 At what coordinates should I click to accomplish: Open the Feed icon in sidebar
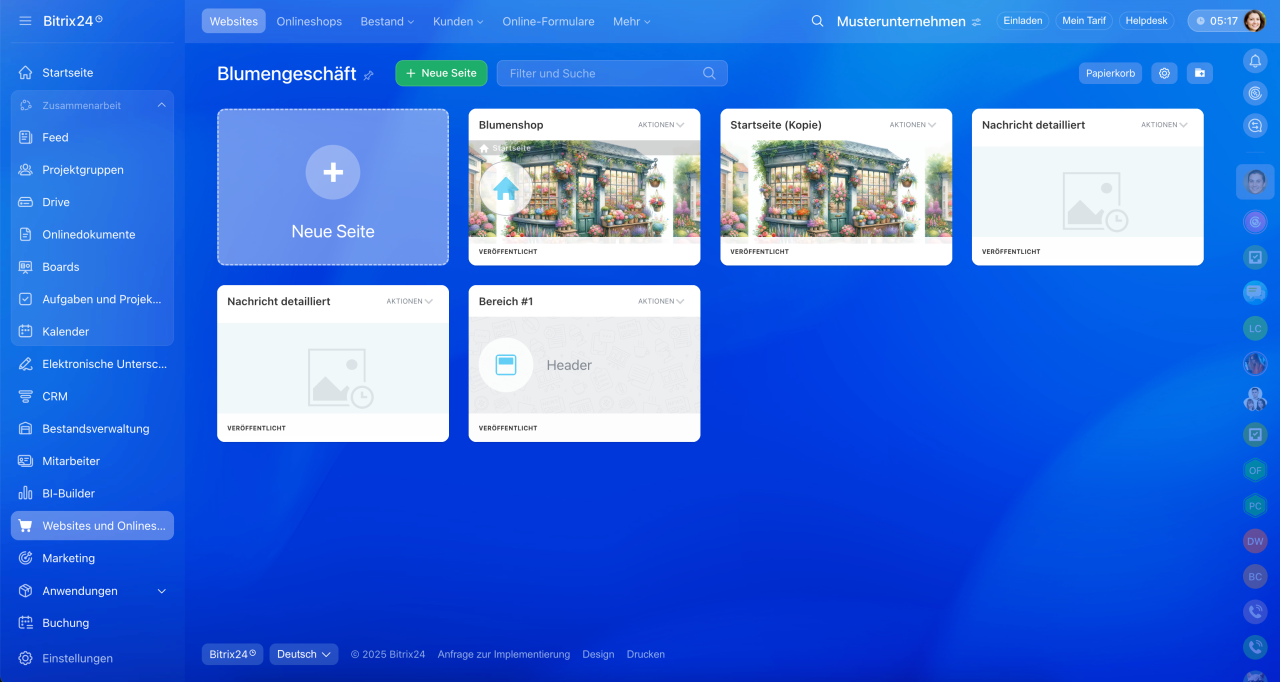coord(26,137)
